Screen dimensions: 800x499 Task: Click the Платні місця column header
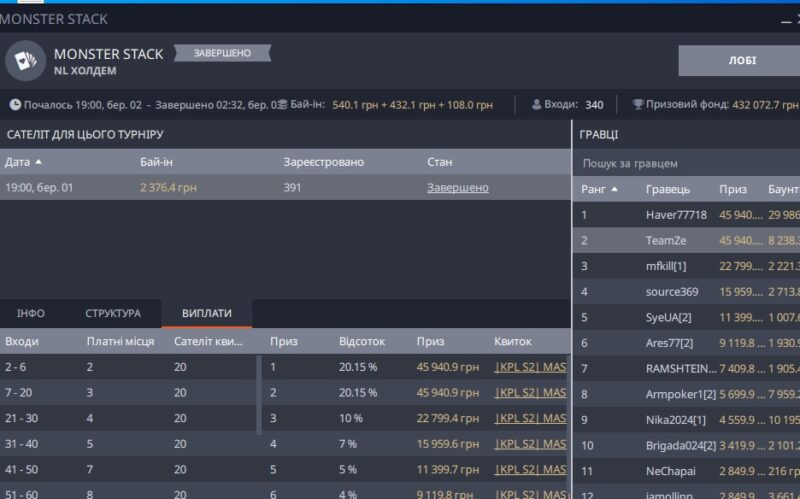click(x=120, y=341)
